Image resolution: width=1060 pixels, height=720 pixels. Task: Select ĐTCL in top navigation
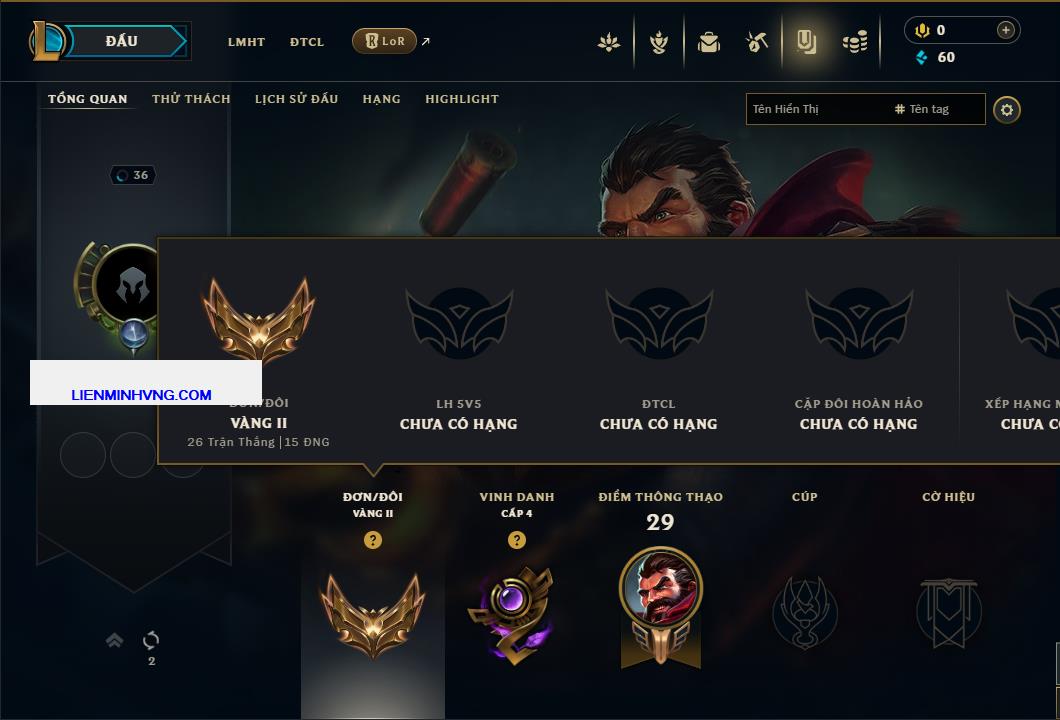click(307, 42)
